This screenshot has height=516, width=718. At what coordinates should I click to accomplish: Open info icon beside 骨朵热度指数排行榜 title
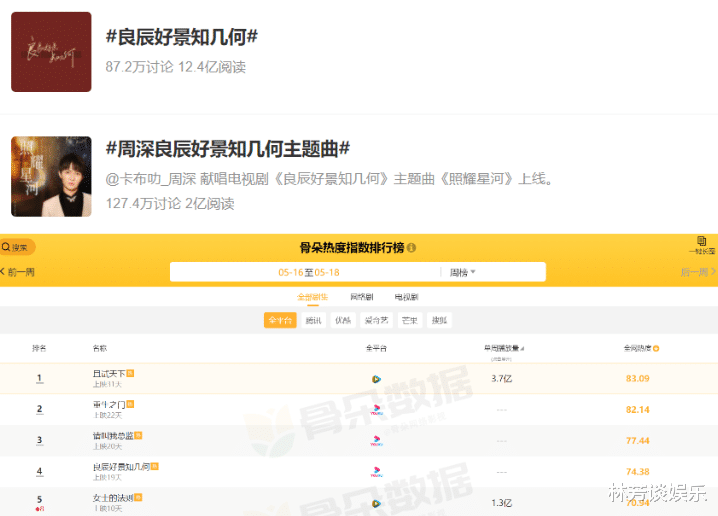[x=411, y=248]
